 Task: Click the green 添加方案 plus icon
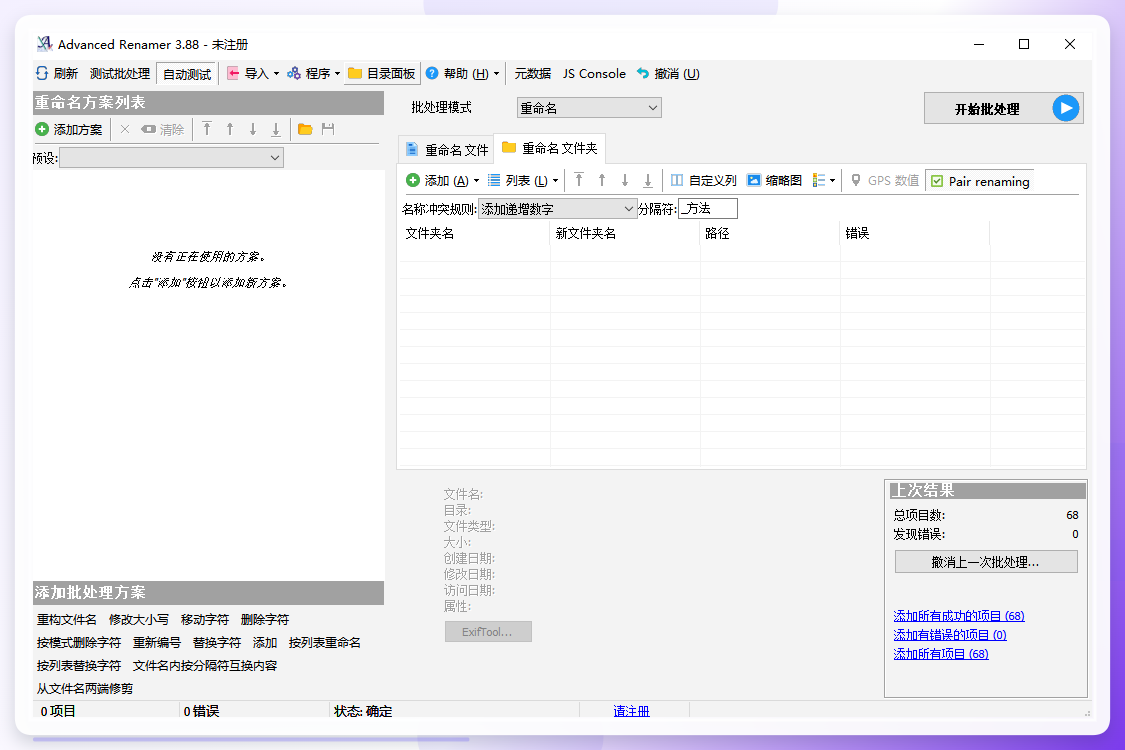click(x=42, y=129)
